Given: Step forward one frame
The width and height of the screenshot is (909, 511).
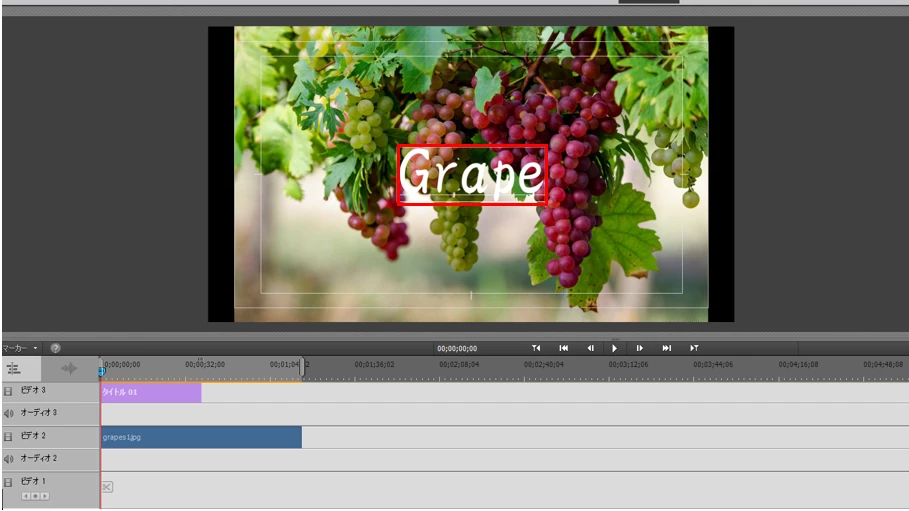Looking at the screenshot, I should coord(639,348).
